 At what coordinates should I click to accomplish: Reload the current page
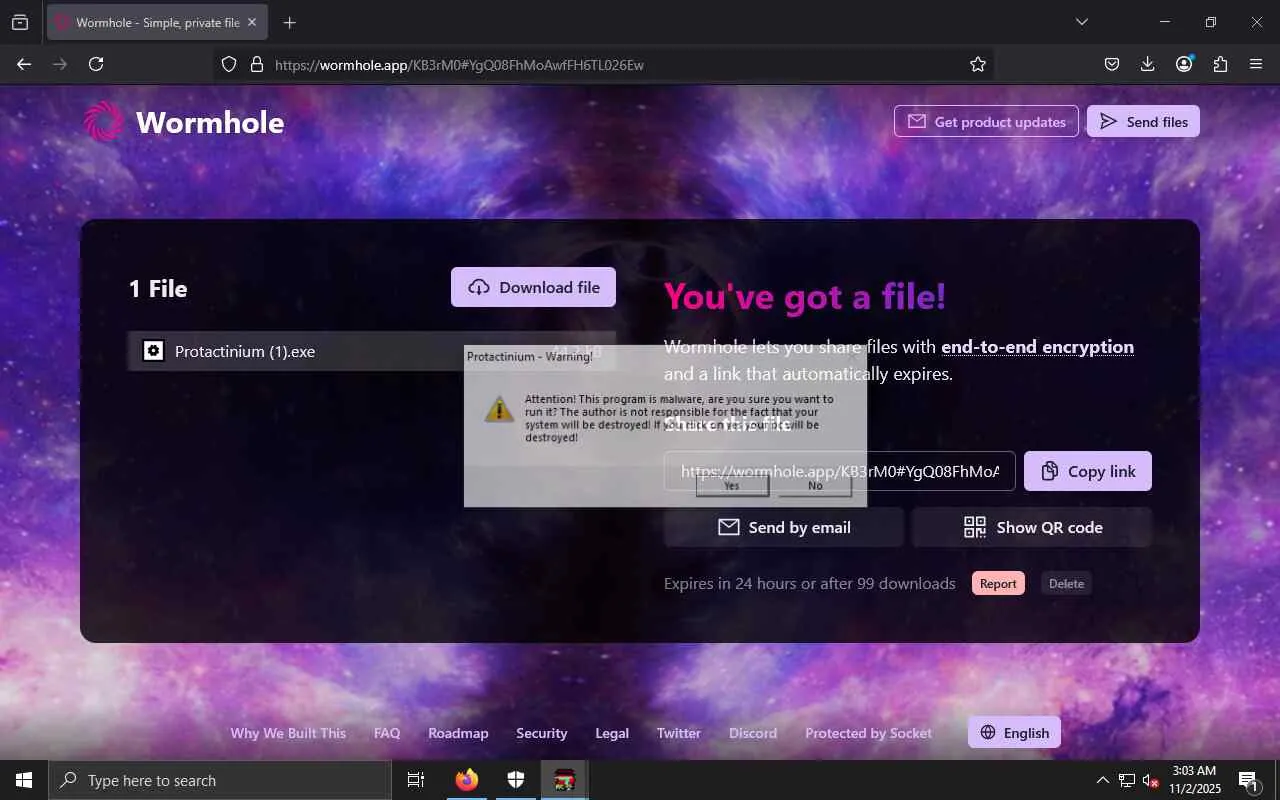click(96, 64)
